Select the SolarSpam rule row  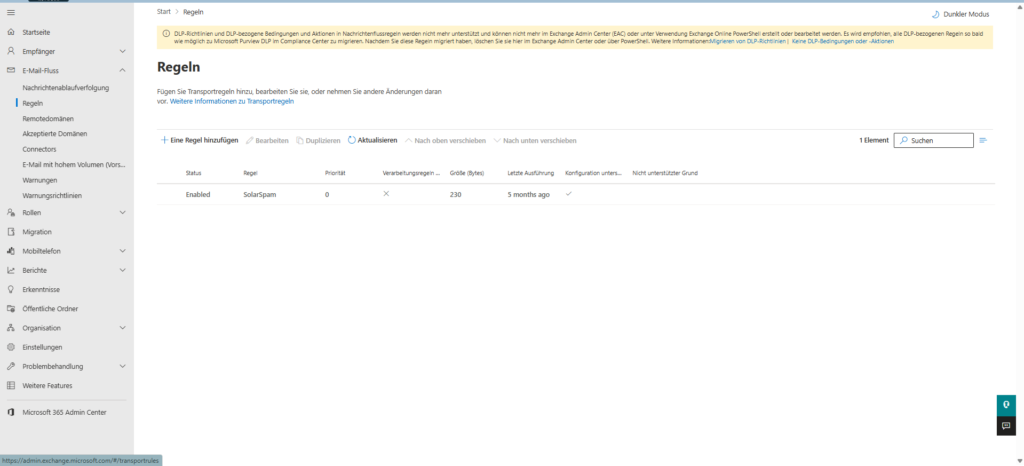pos(259,194)
